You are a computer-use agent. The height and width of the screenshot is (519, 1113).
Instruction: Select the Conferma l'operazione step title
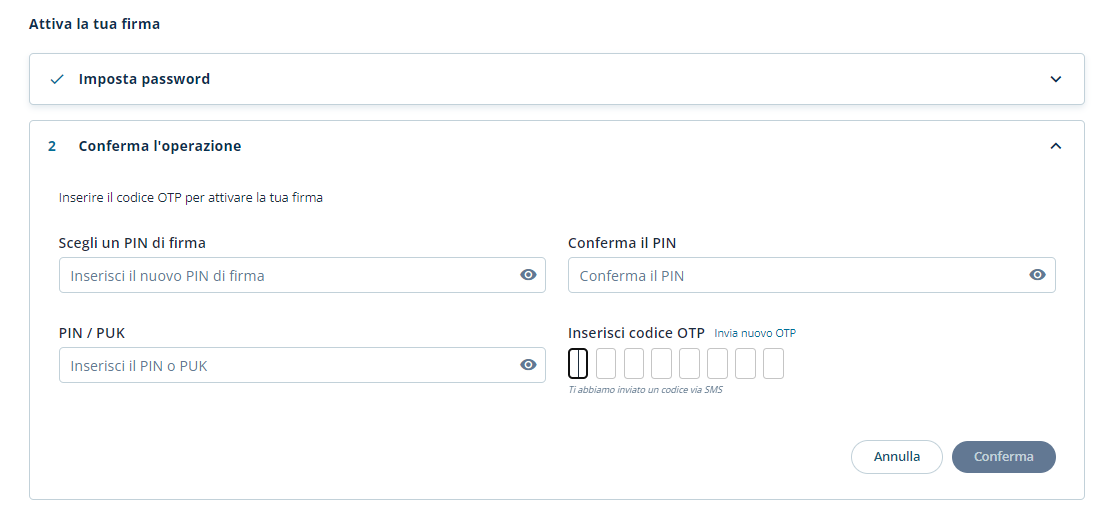point(160,146)
